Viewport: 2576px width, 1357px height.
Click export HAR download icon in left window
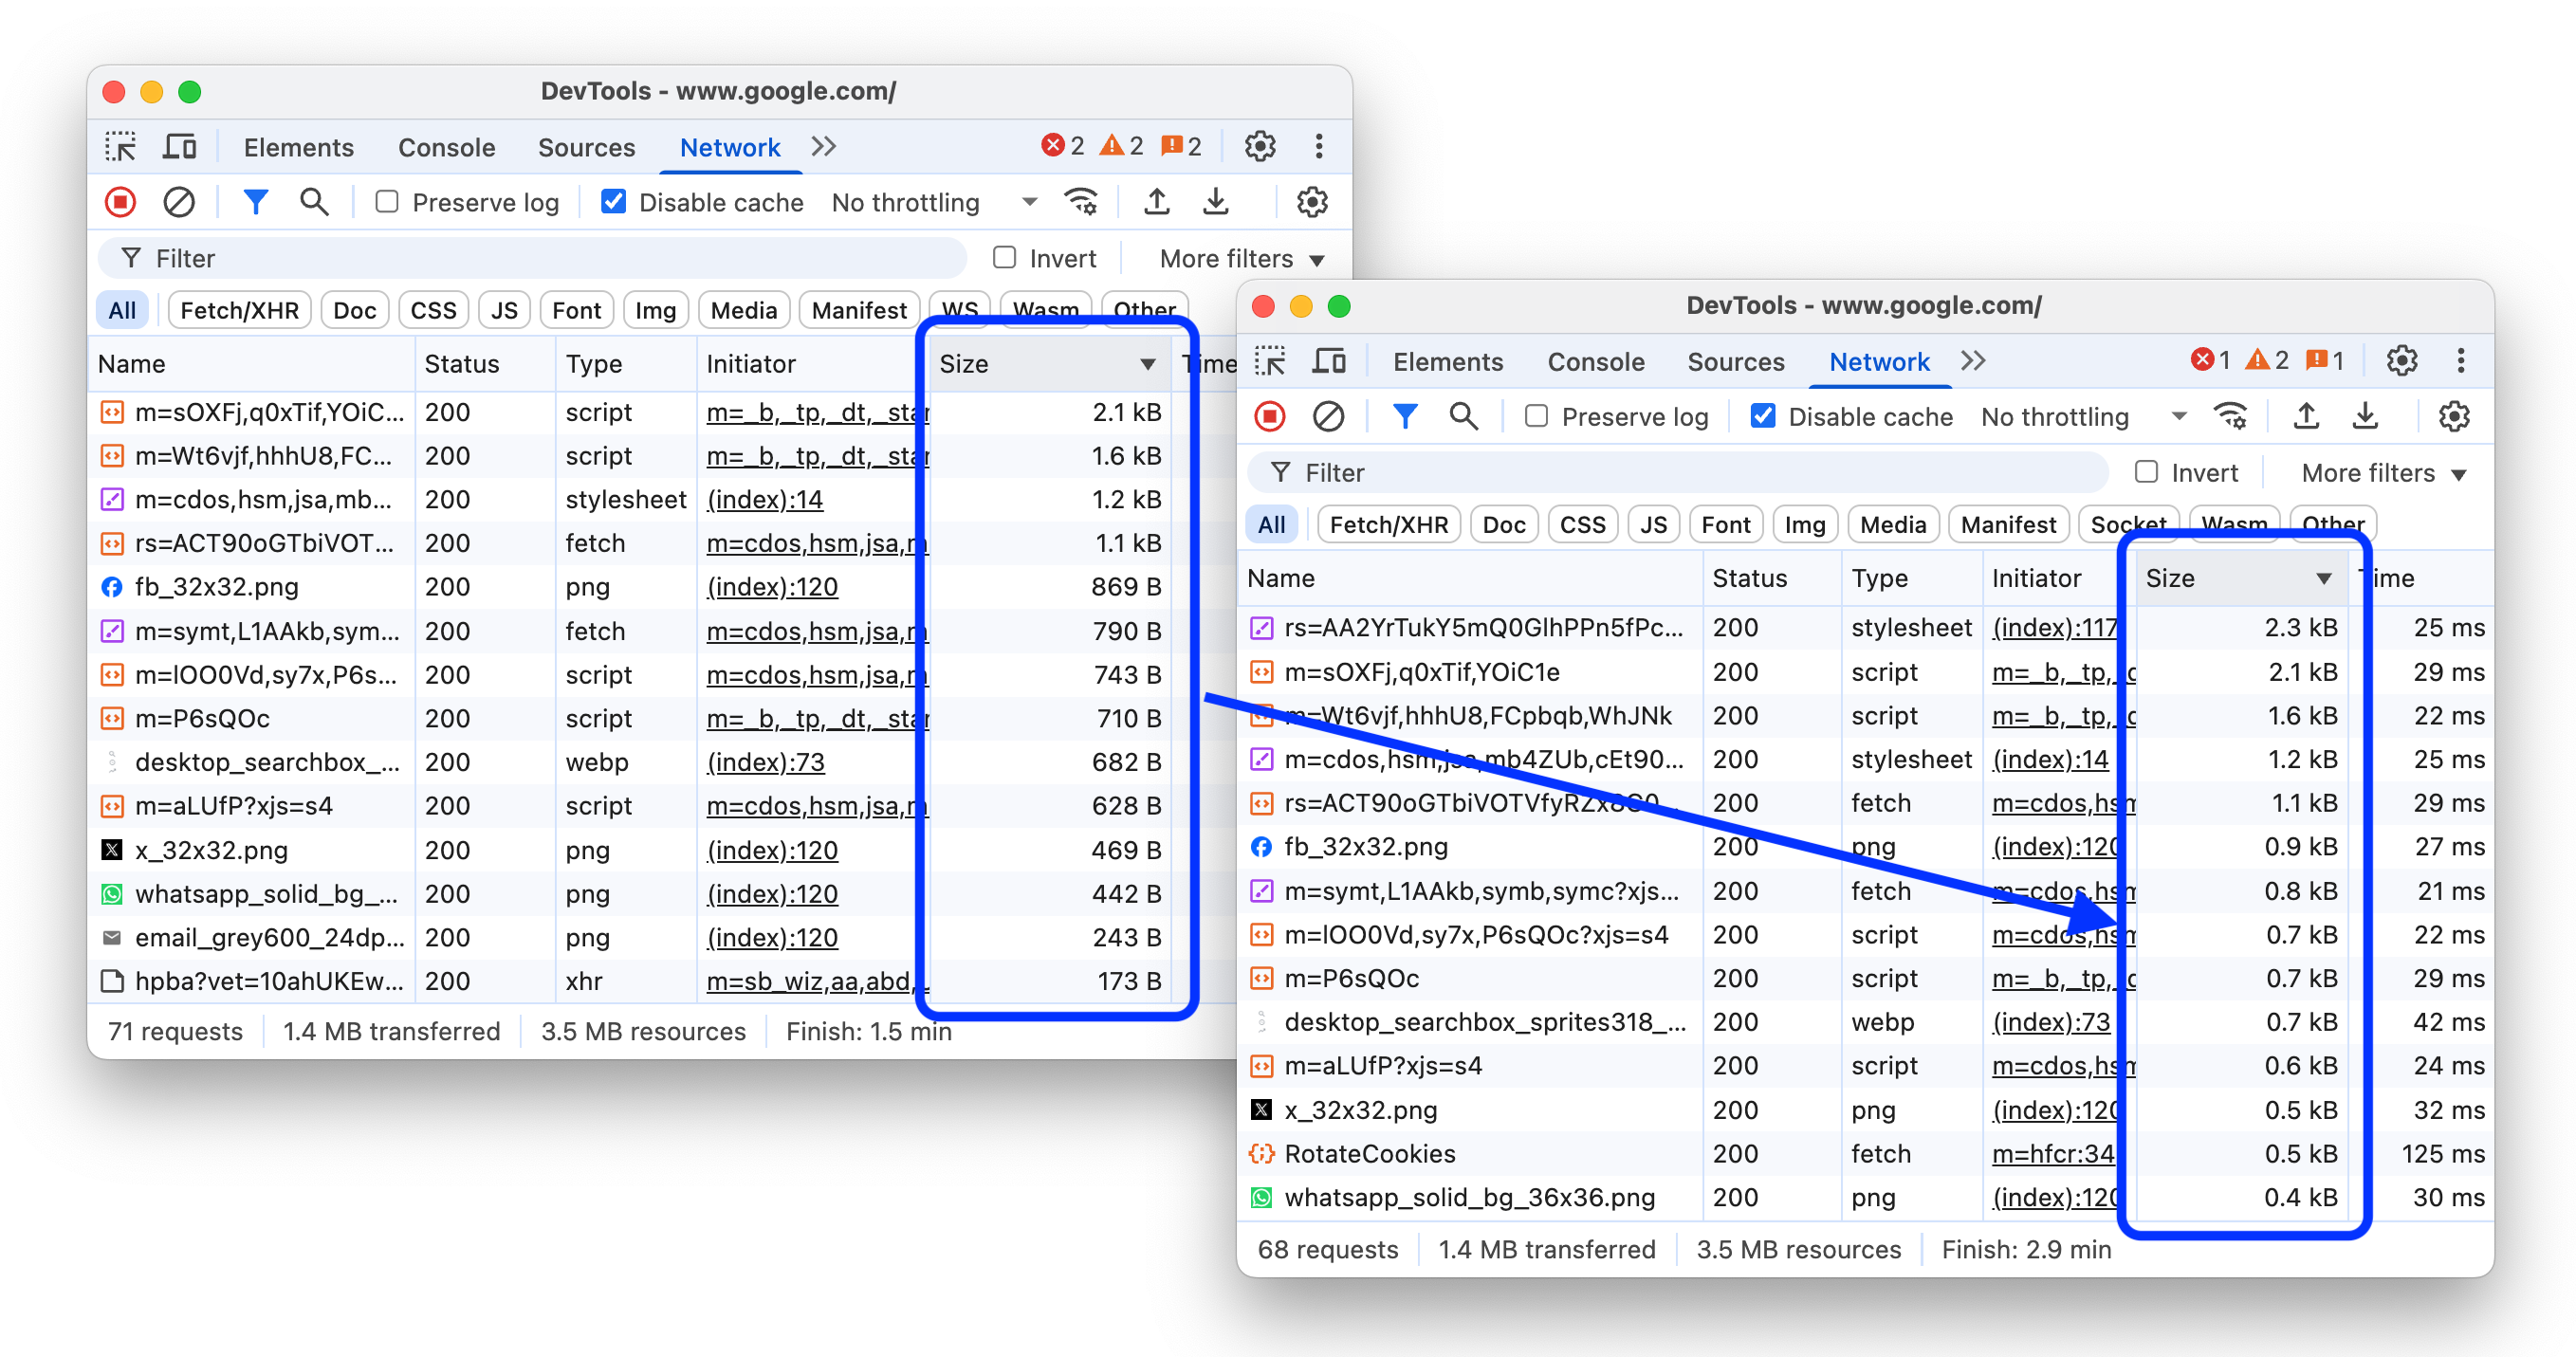click(x=1216, y=202)
